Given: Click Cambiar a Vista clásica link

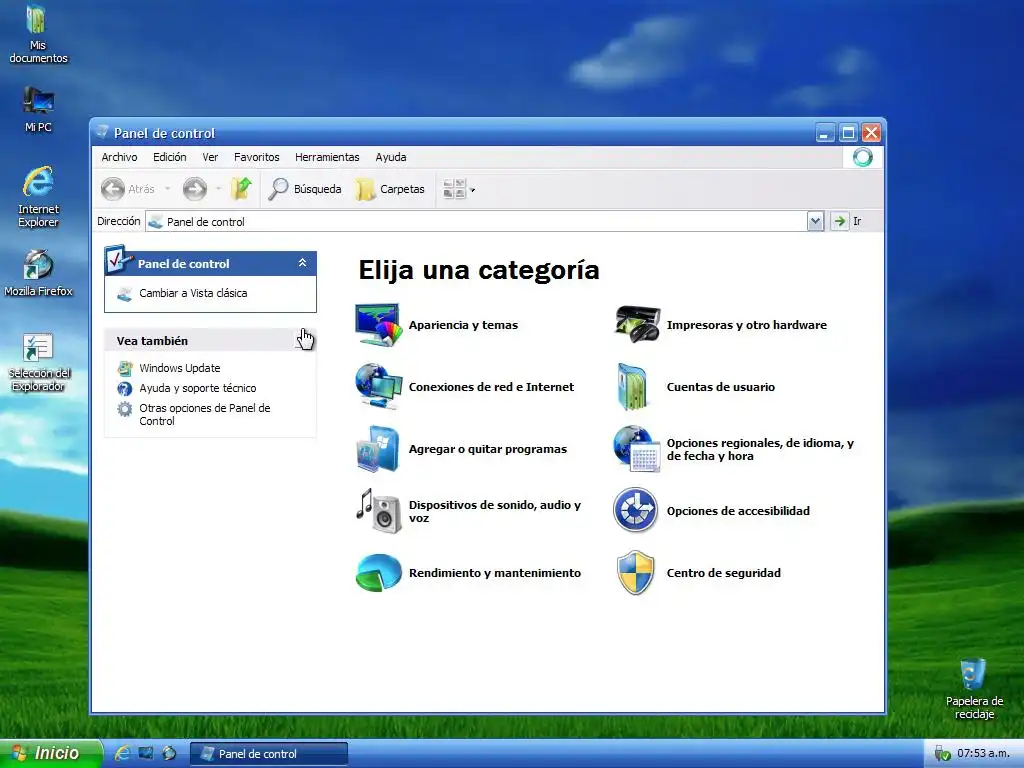Looking at the screenshot, I should click(x=193, y=293).
